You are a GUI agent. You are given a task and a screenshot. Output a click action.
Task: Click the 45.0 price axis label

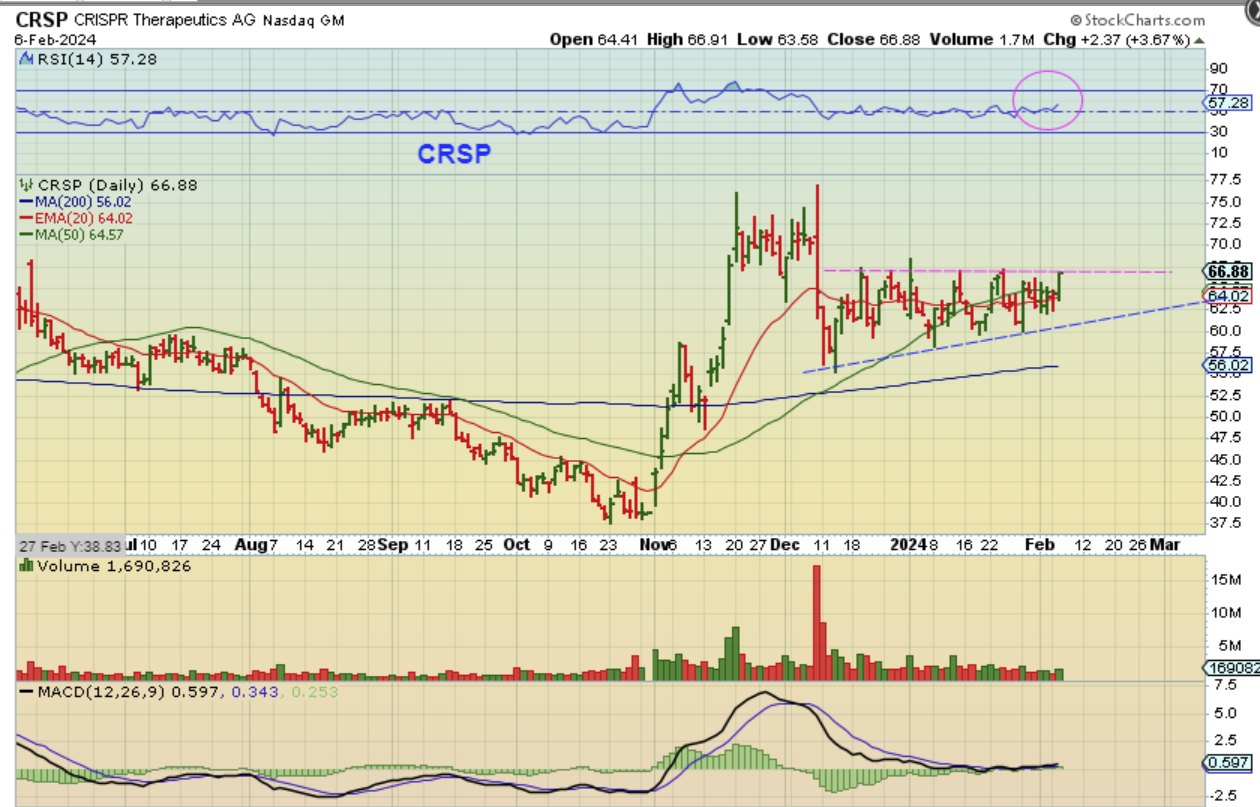click(x=1224, y=459)
